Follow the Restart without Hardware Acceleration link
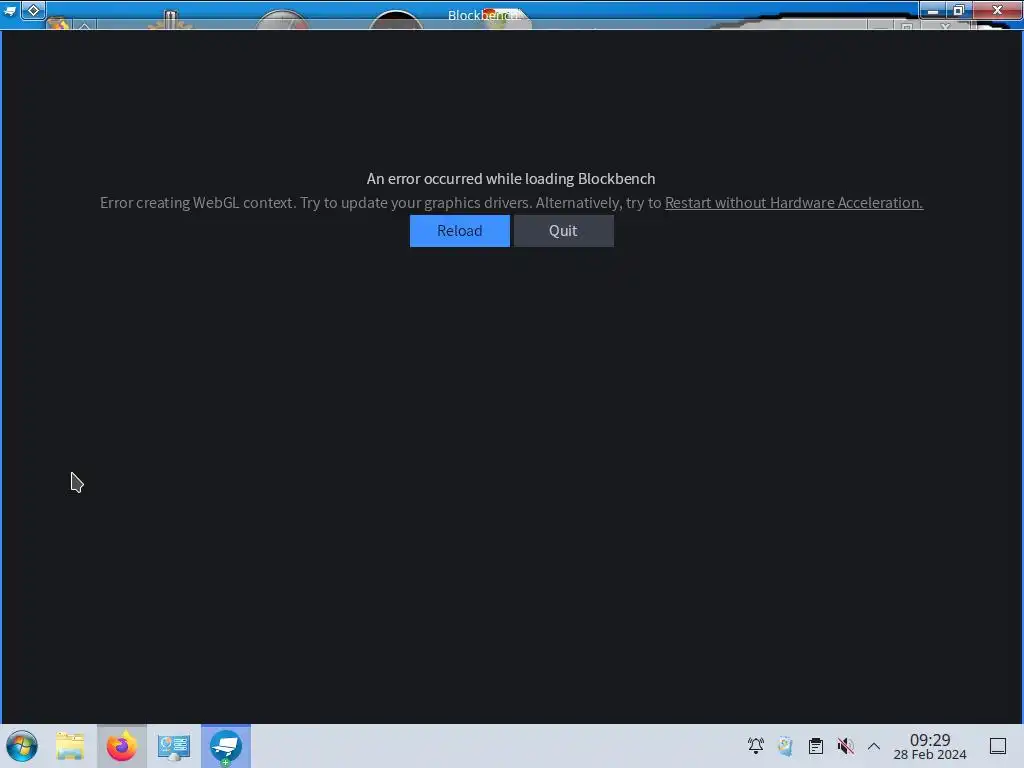 click(x=793, y=202)
